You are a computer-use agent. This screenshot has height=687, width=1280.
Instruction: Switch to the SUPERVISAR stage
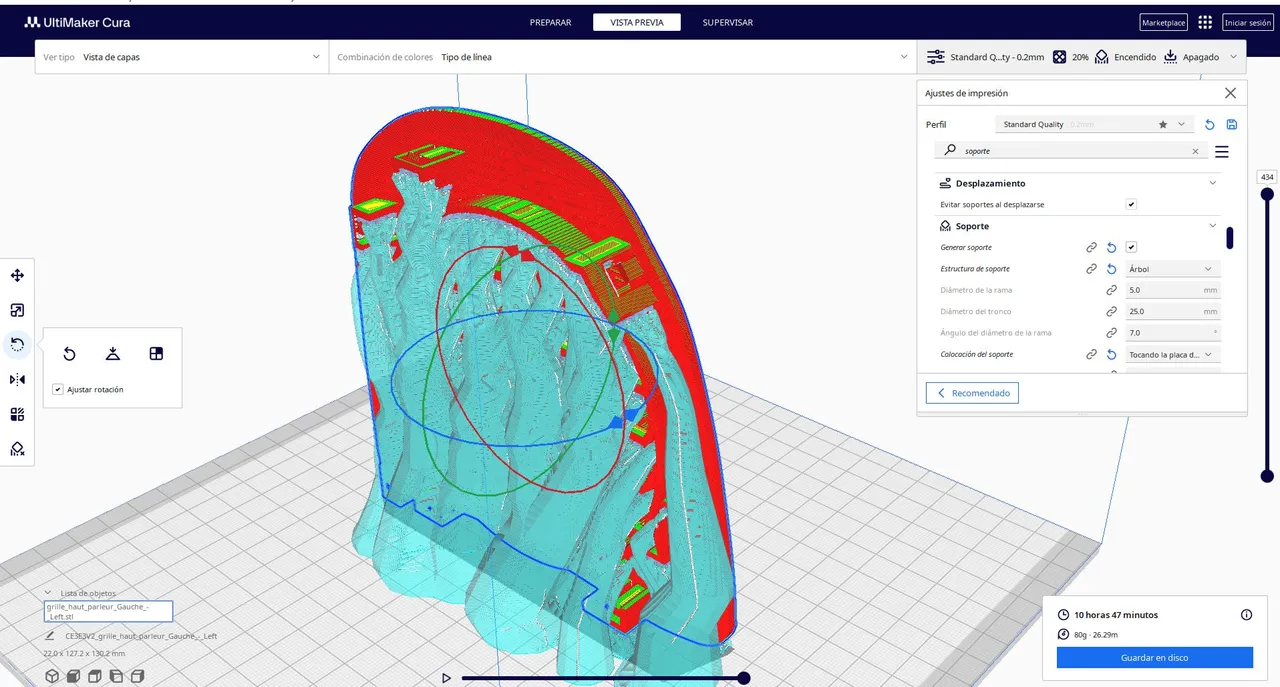[728, 22]
